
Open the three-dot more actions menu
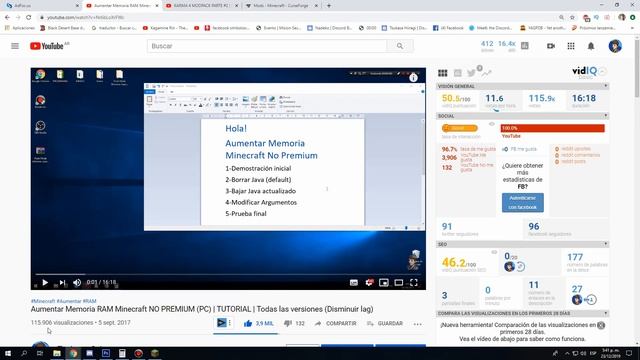(x=417, y=324)
